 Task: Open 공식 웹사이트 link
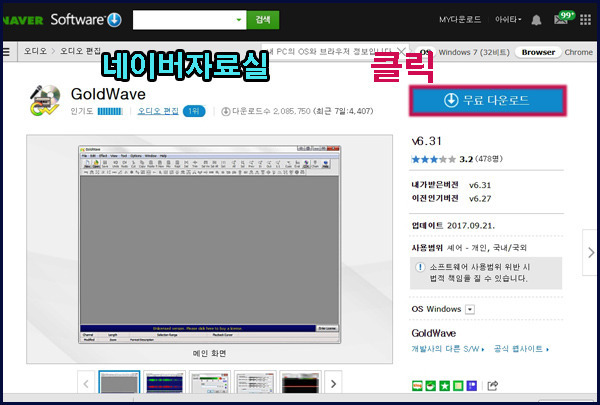click(522, 349)
